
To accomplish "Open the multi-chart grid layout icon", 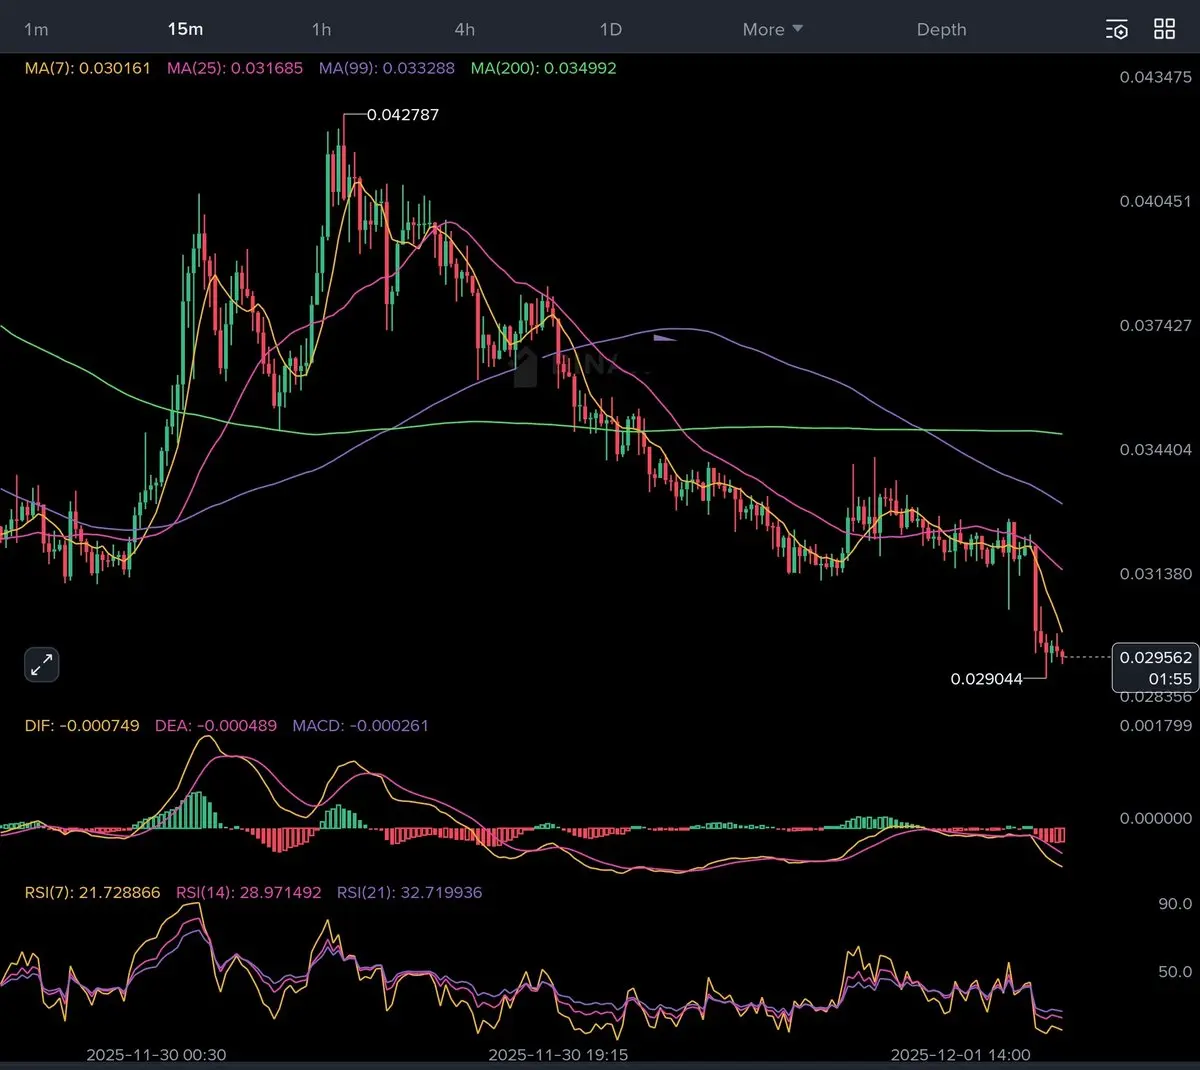I will pyautogui.click(x=1165, y=29).
